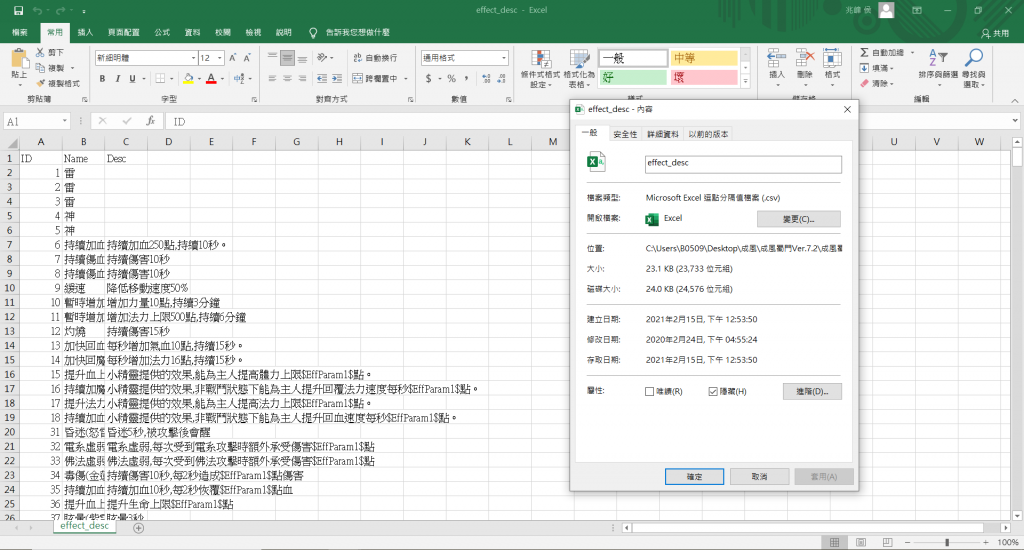
Task: Open the File (檔案) tab
Action: tap(20, 32)
